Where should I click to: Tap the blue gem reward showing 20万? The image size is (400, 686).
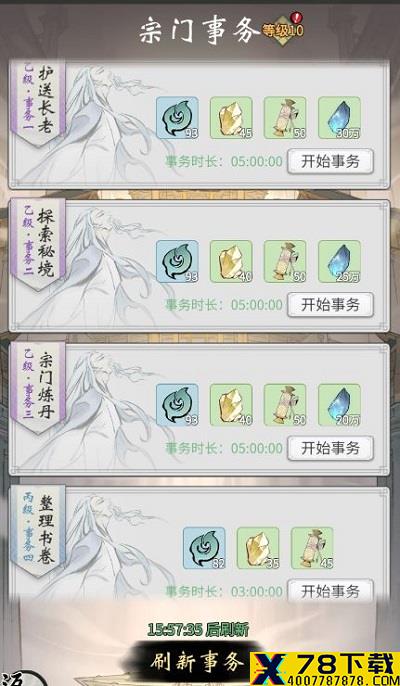coord(339,405)
